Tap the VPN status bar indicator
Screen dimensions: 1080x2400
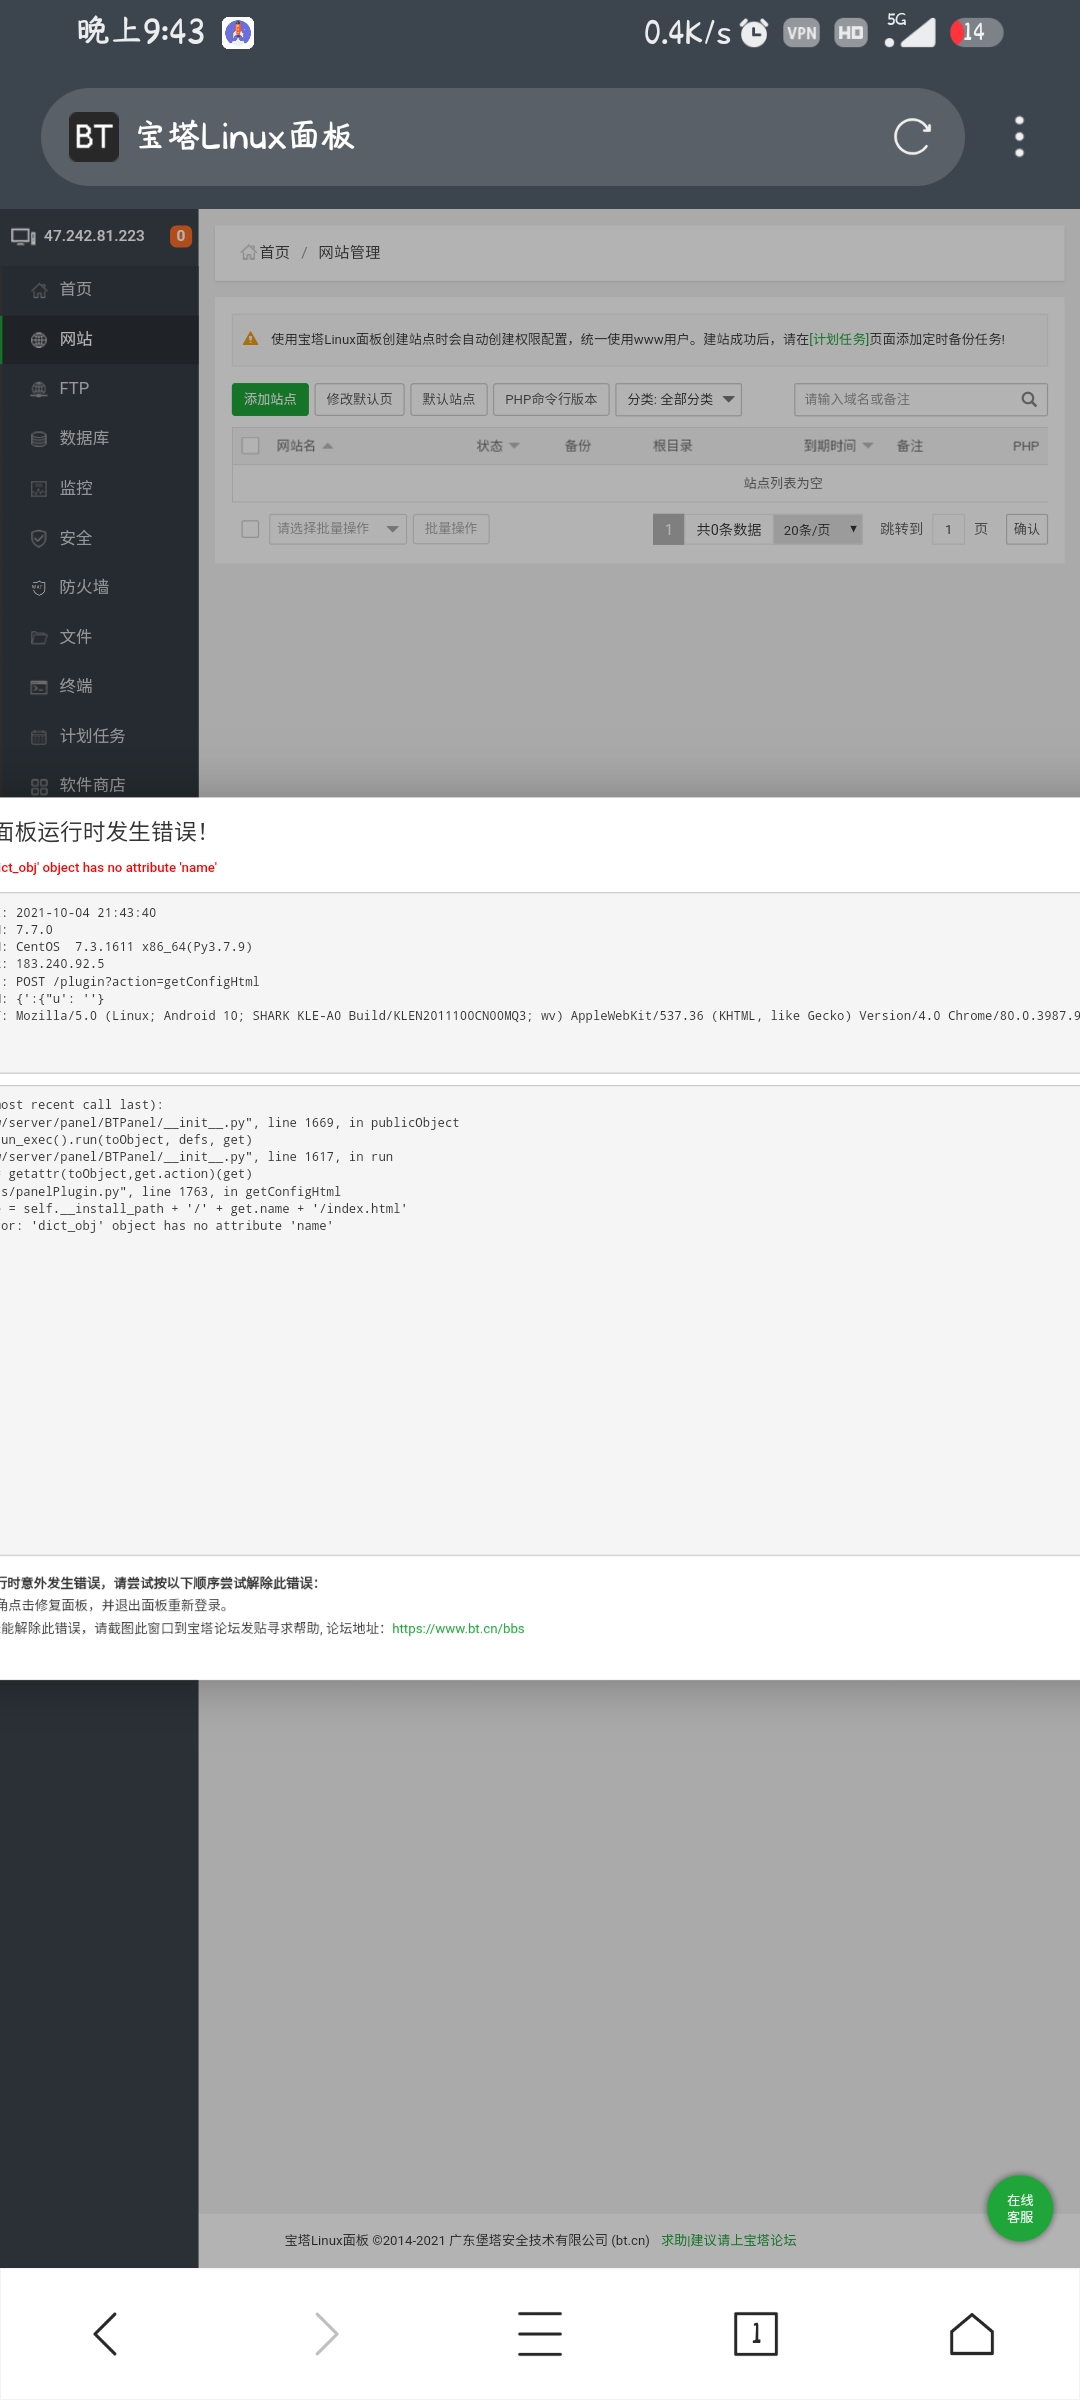(802, 33)
